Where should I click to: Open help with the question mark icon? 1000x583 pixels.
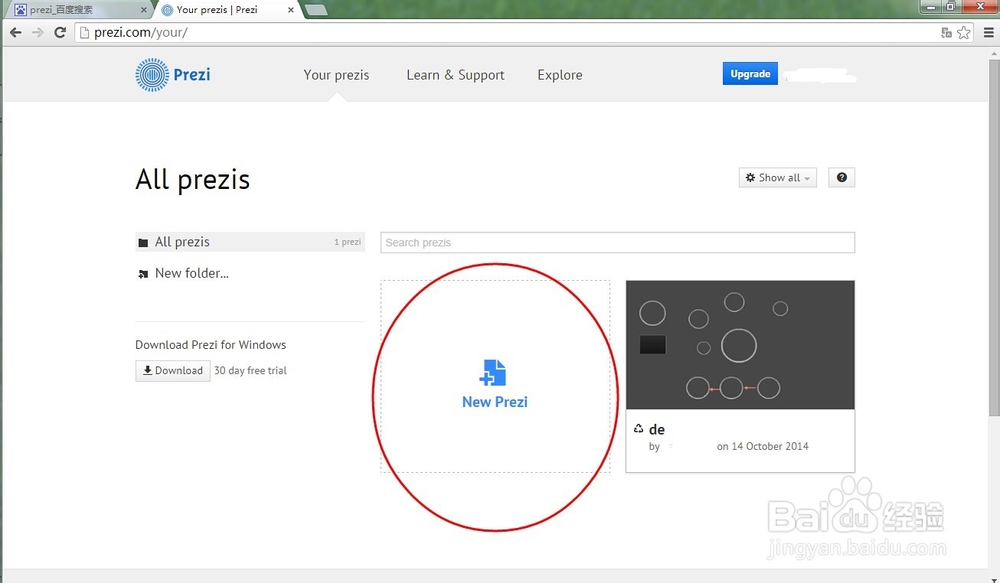842,177
